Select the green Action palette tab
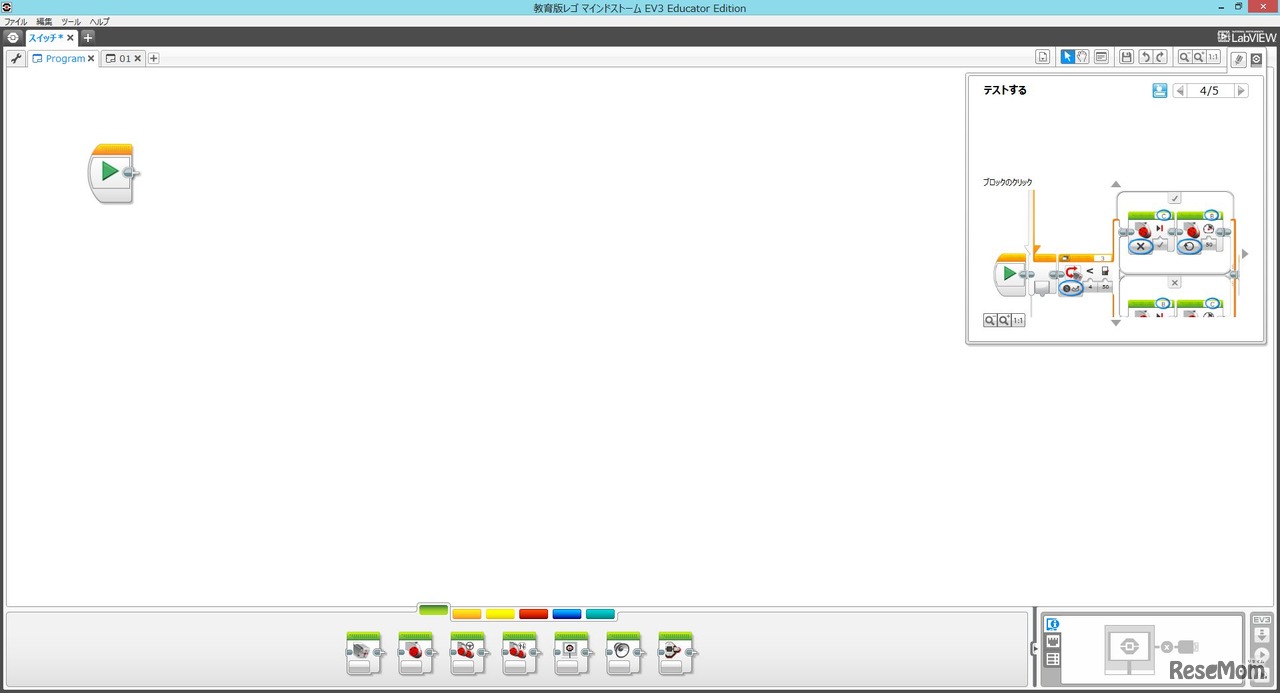Viewport: 1280px width, 693px height. point(433,609)
